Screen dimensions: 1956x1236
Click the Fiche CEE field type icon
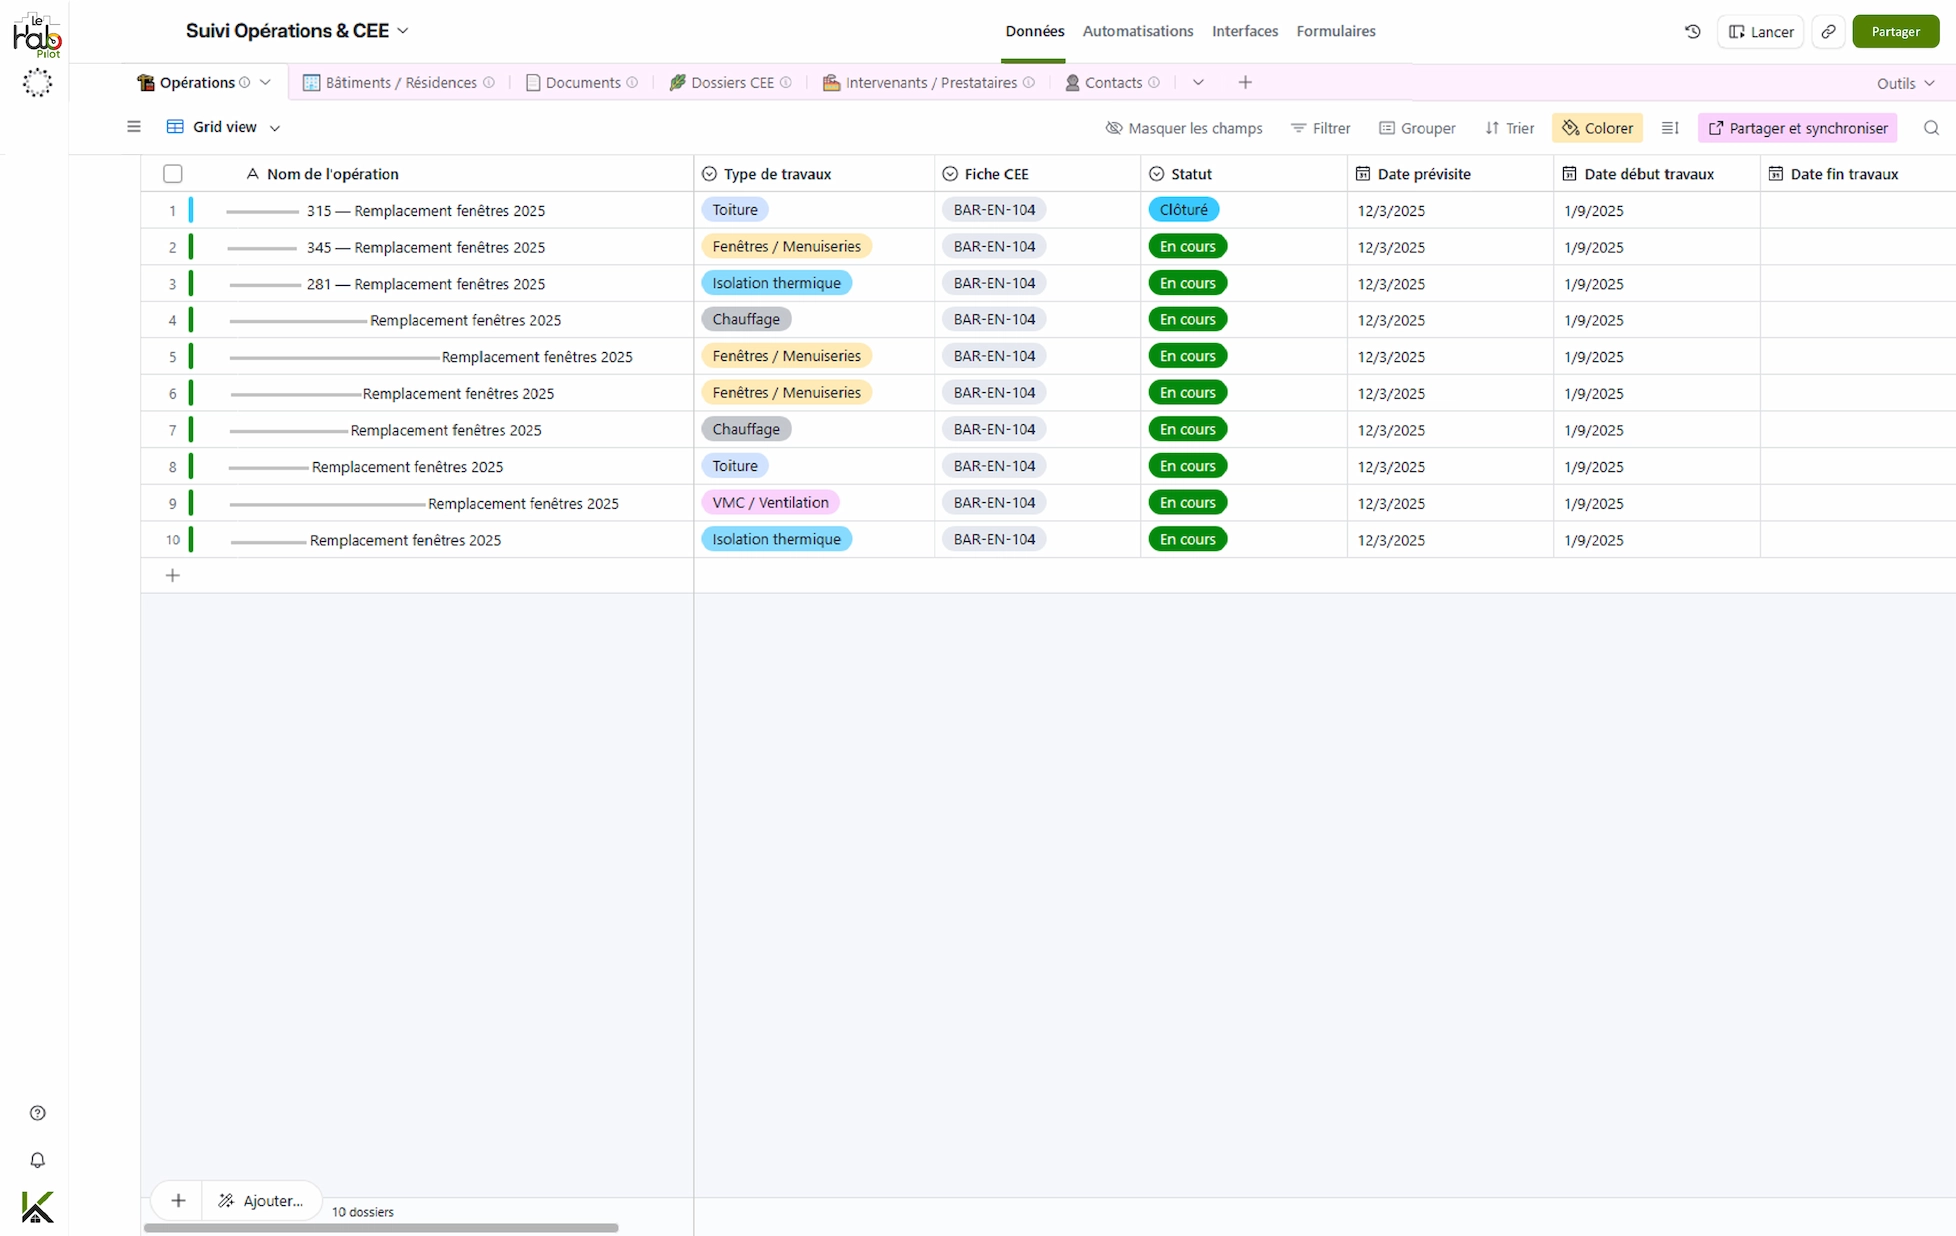coord(950,174)
